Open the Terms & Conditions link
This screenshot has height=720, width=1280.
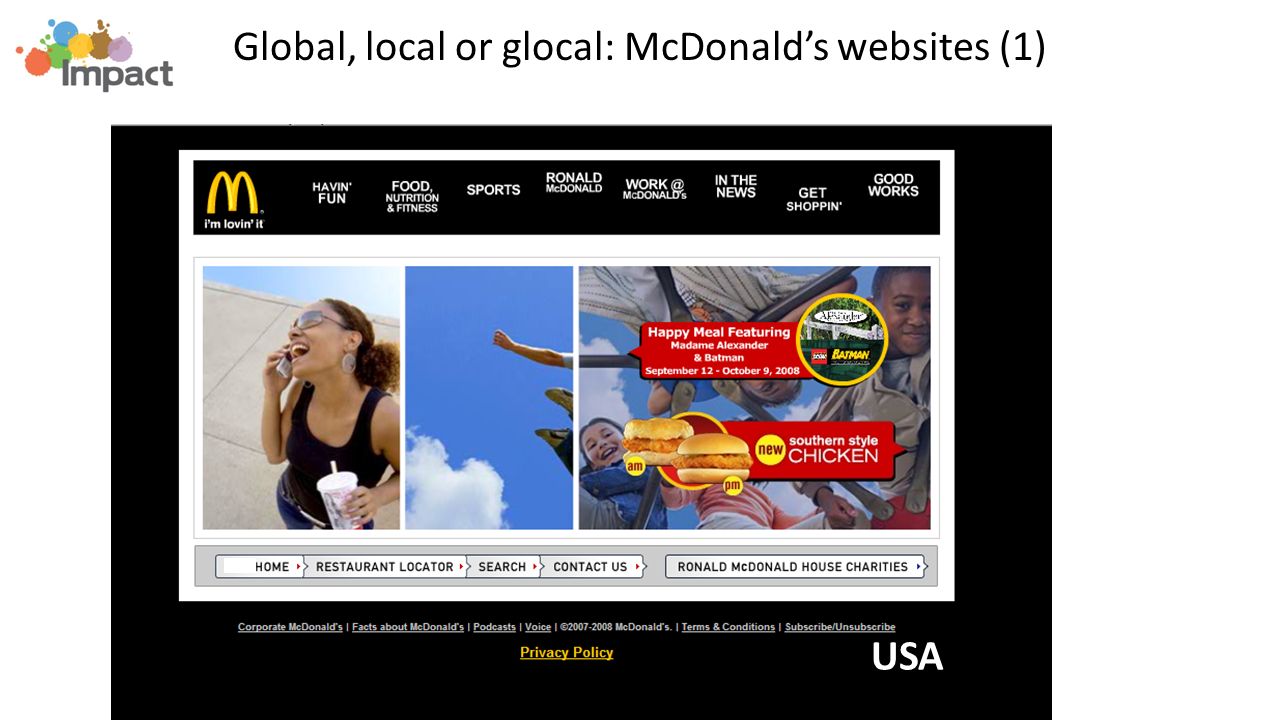click(x=728, y=627)
